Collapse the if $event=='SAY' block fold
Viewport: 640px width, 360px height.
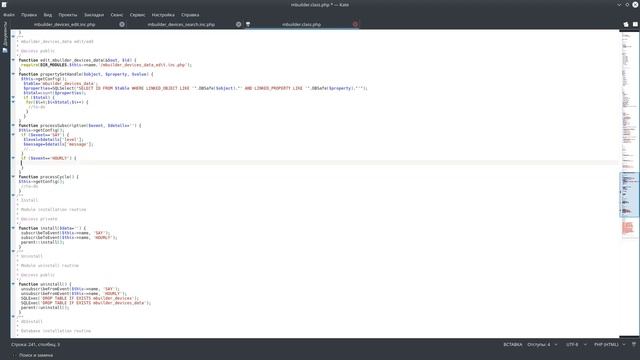13,135
